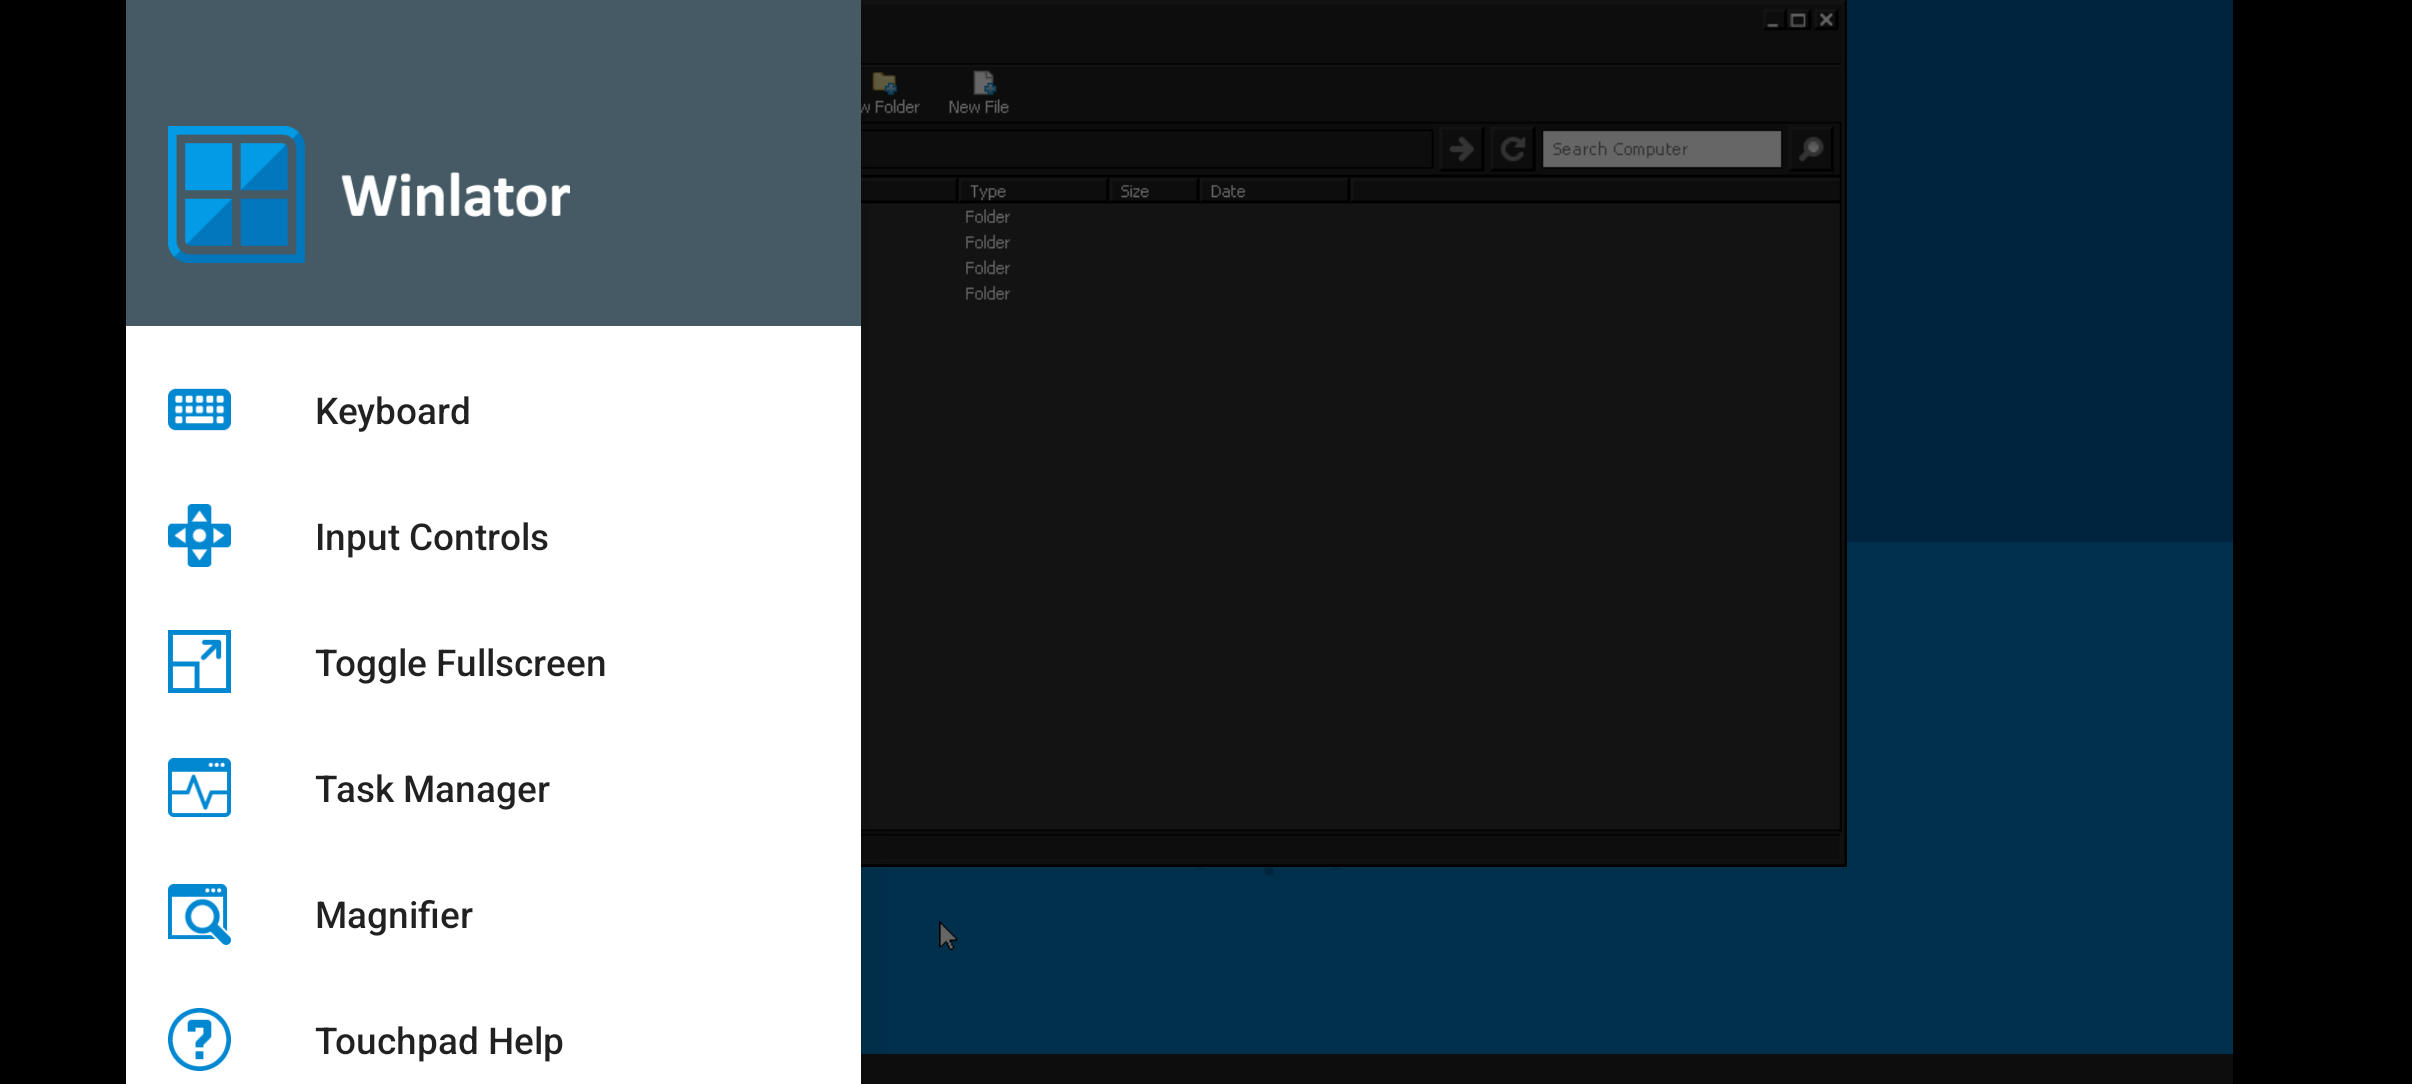
Task: Open the Keyboard option keyboard icon
Action: pyautogui.click(x=199, y=410)
